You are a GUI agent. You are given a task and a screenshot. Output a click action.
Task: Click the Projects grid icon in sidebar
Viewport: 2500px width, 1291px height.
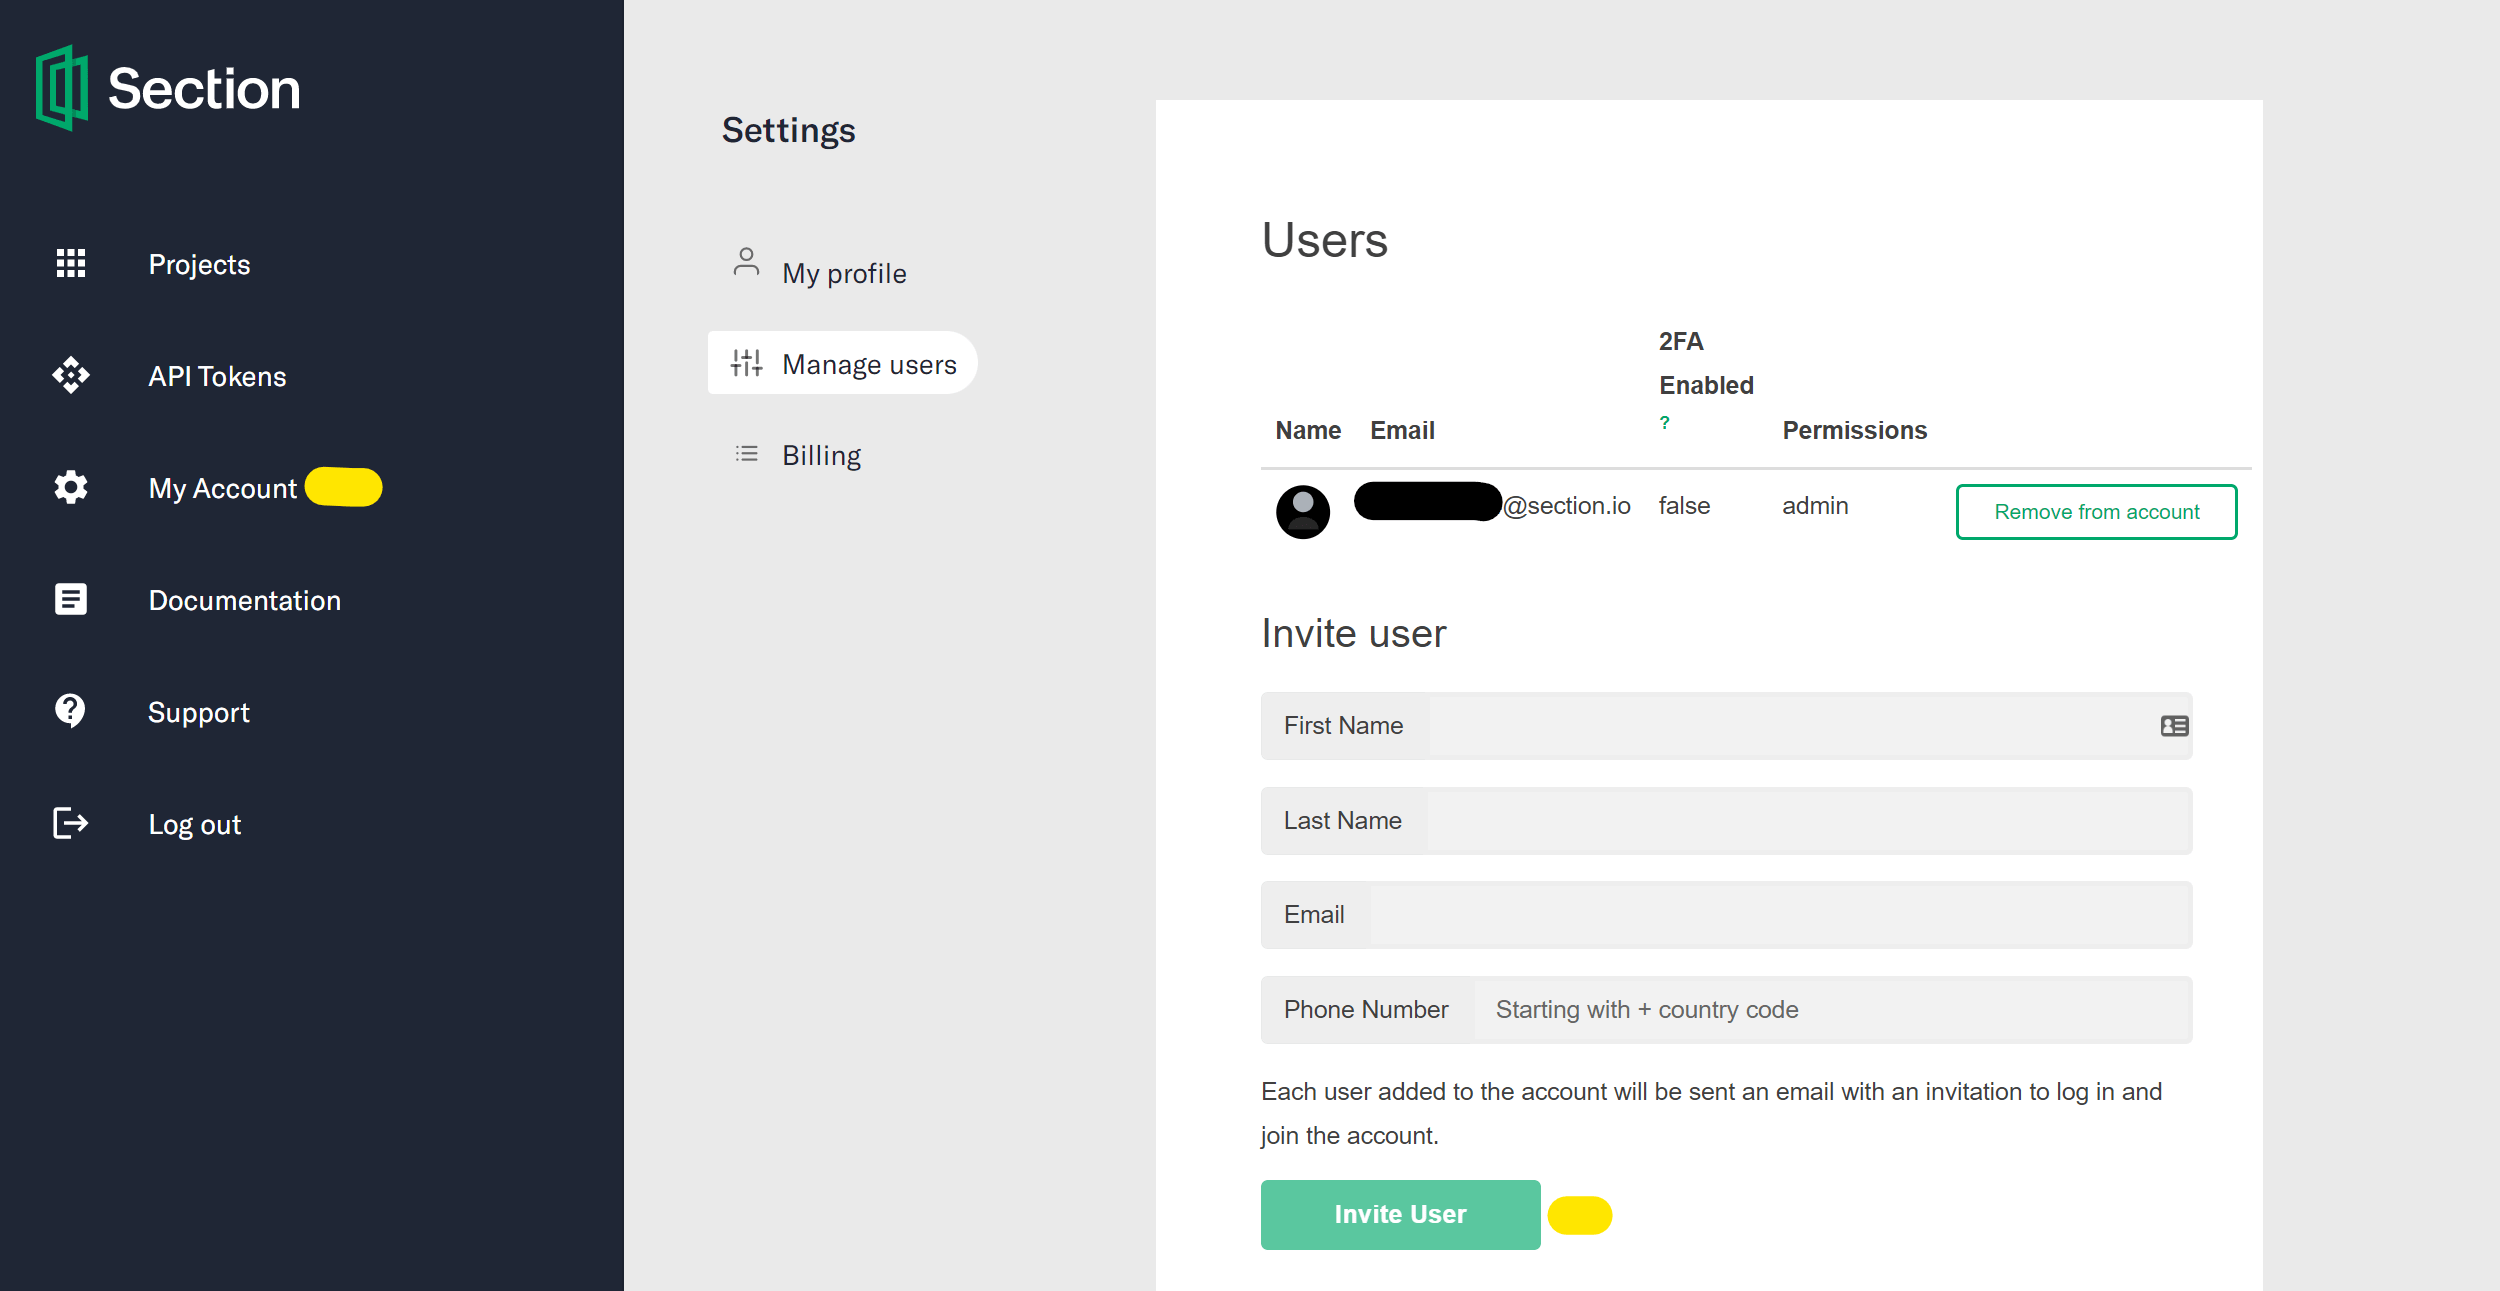[x=67, y=263]
